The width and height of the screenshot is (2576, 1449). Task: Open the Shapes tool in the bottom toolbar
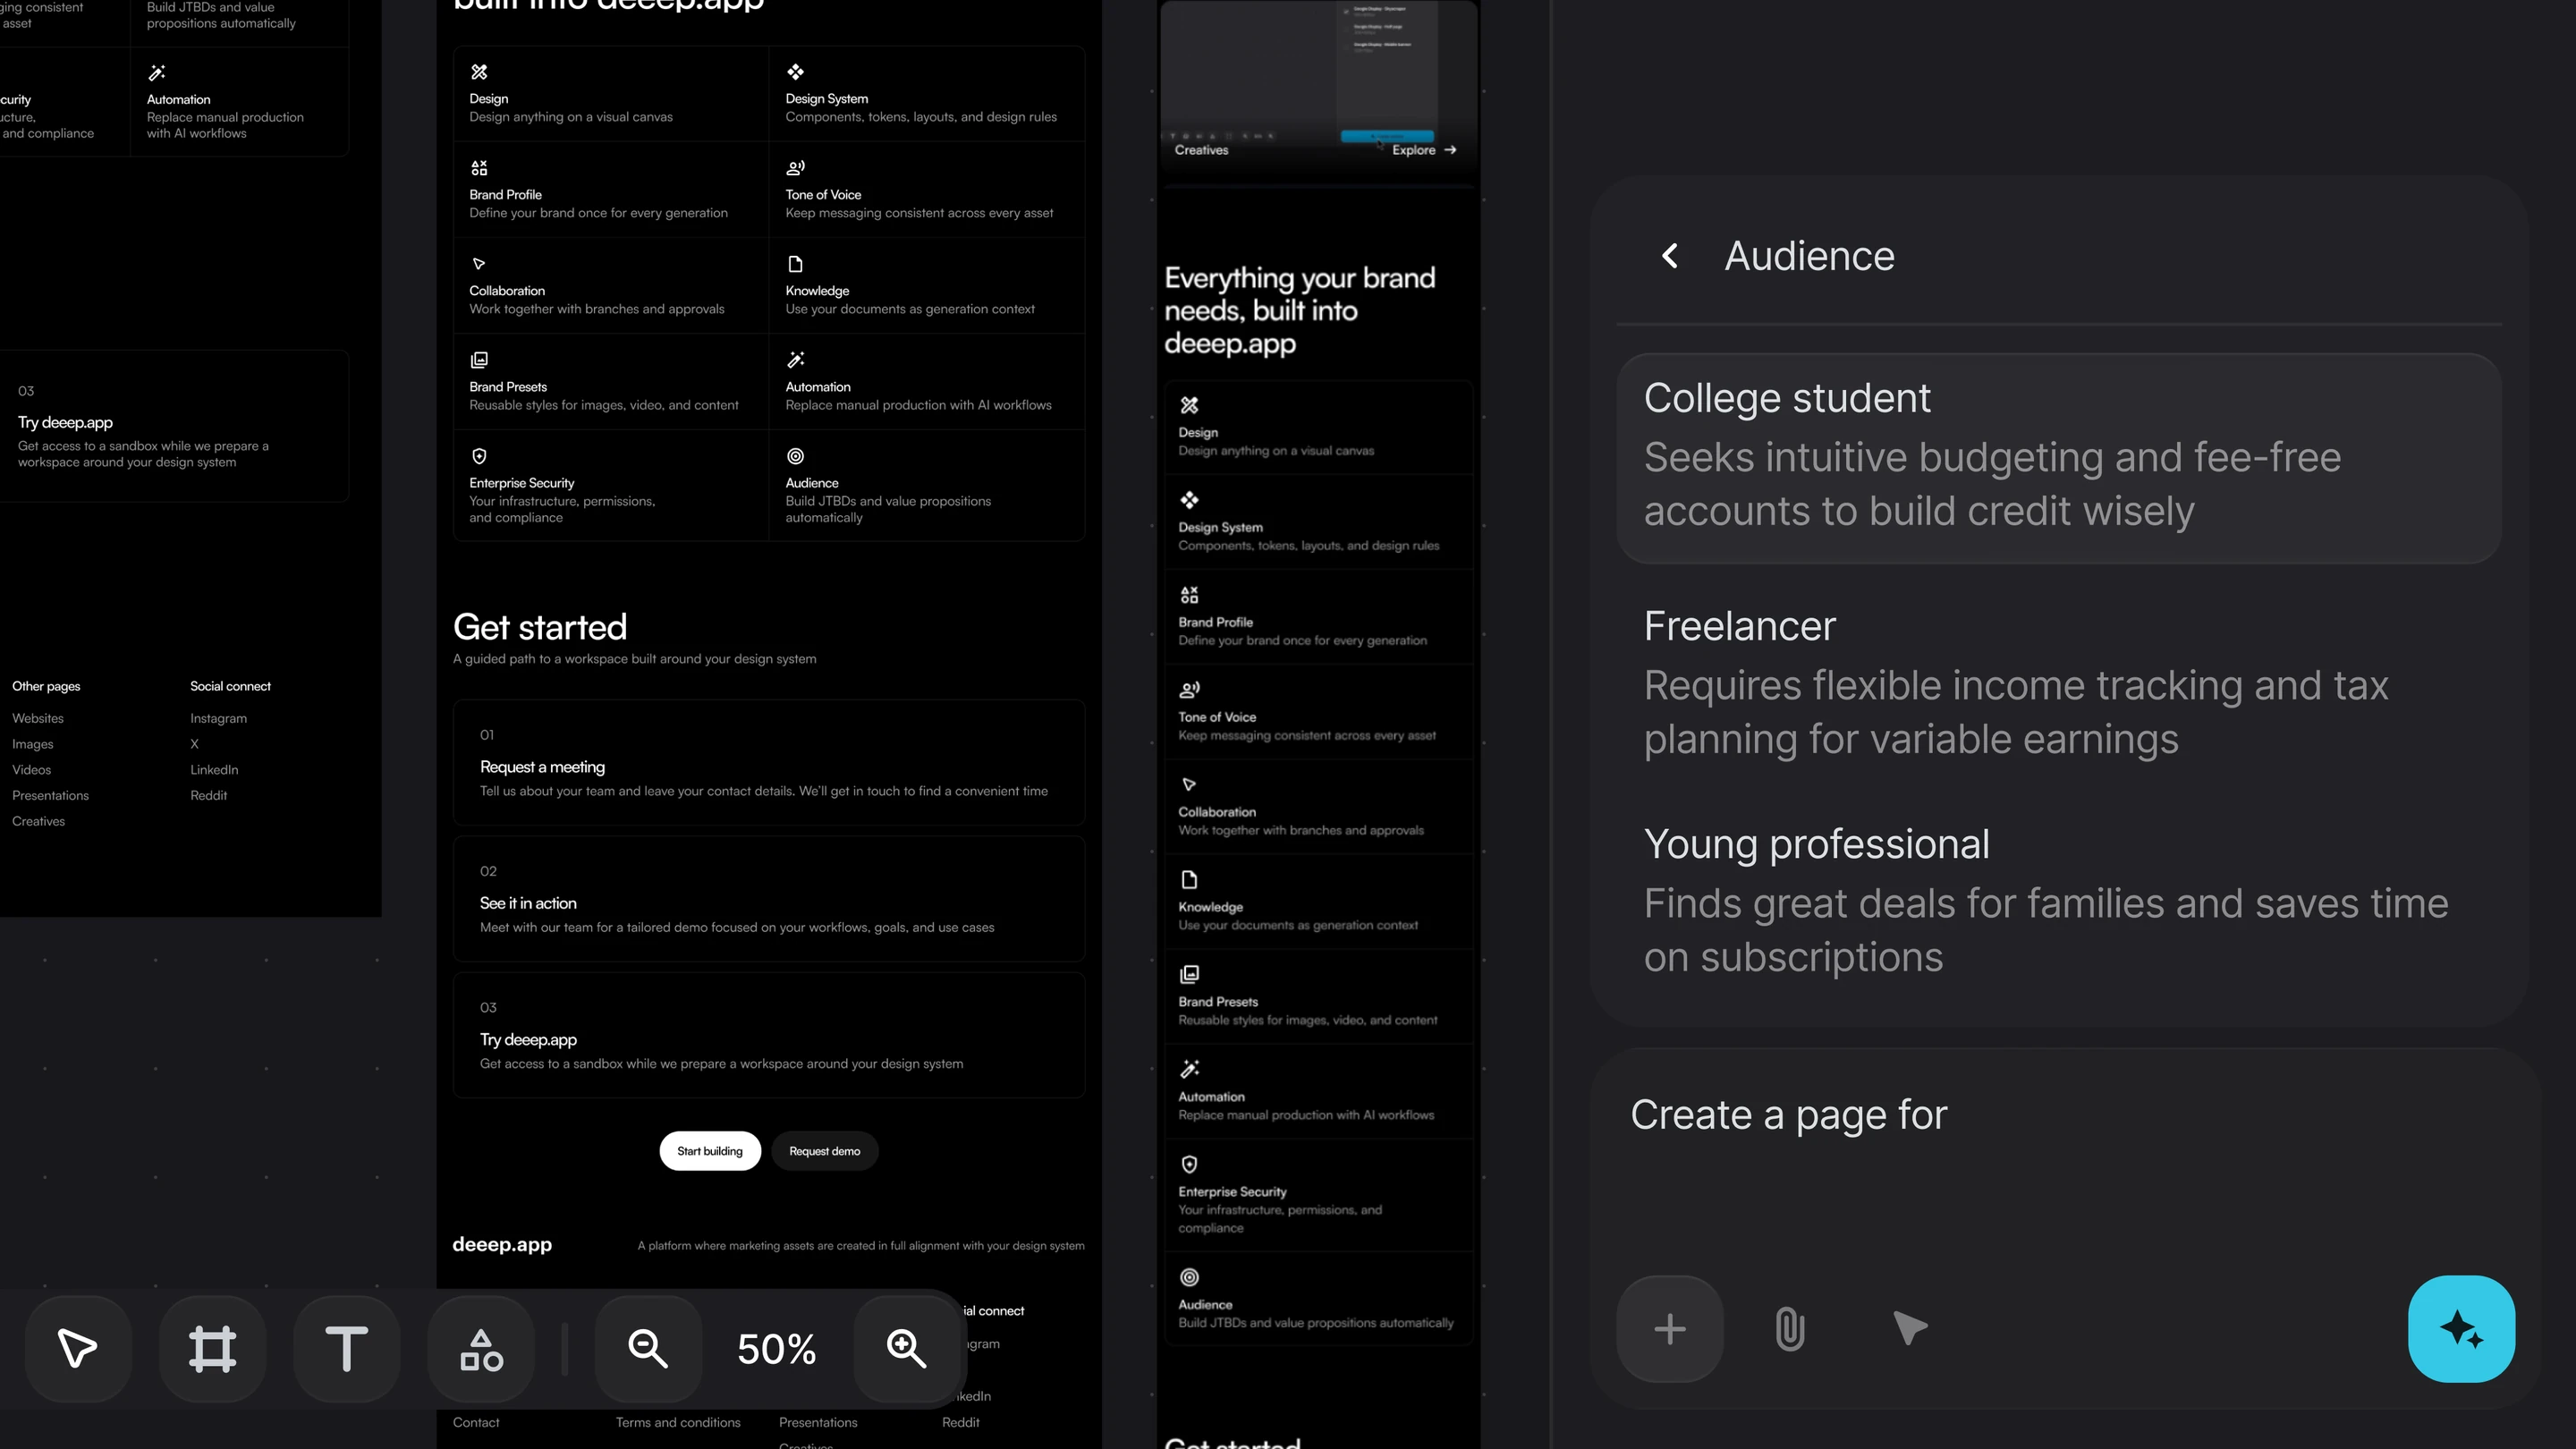[481, 1348]
